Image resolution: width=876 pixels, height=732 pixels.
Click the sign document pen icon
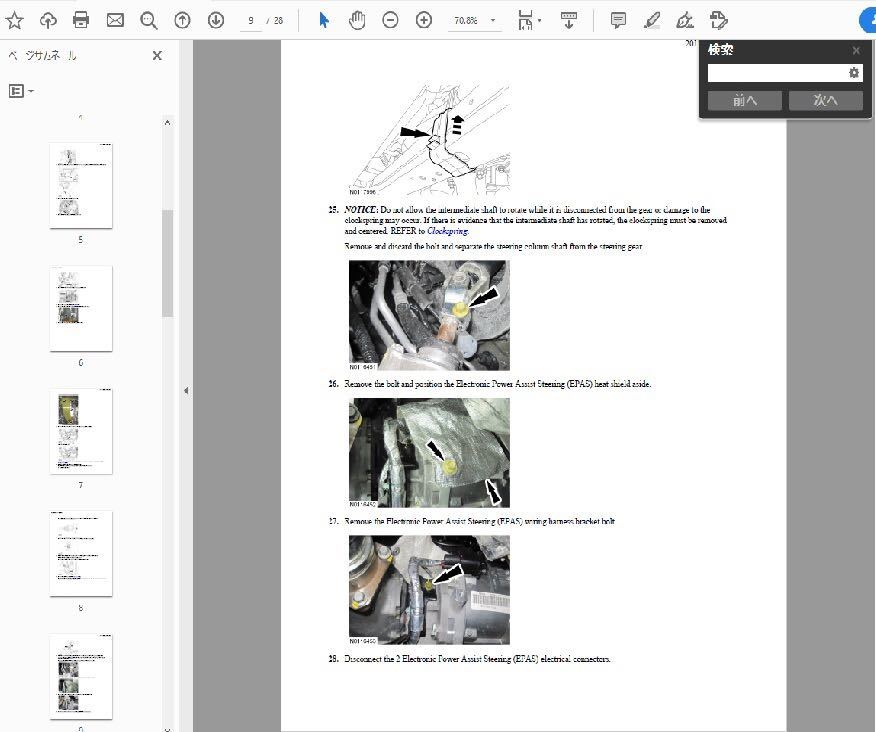point(685,21)
